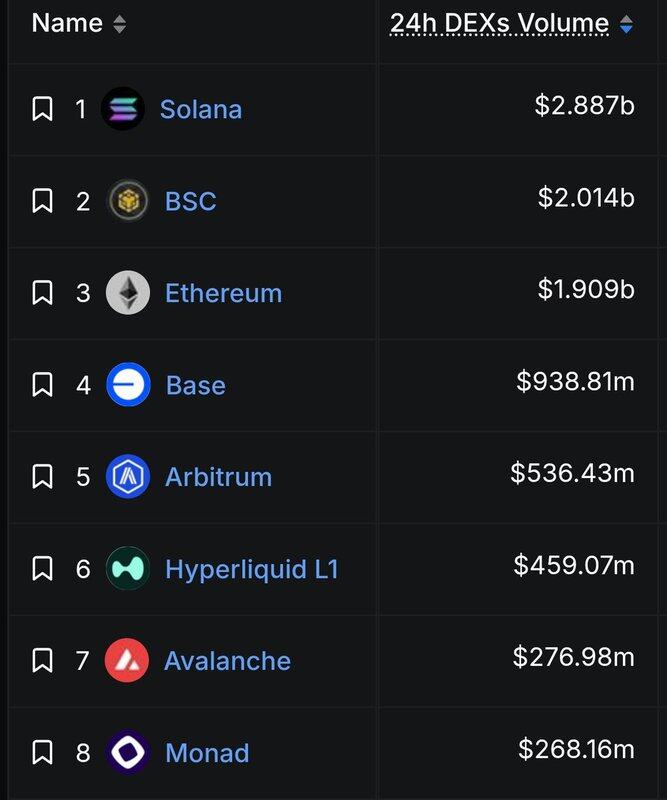
Task: Toggle the bookmark for Ethereum
Action: (42, 293)
